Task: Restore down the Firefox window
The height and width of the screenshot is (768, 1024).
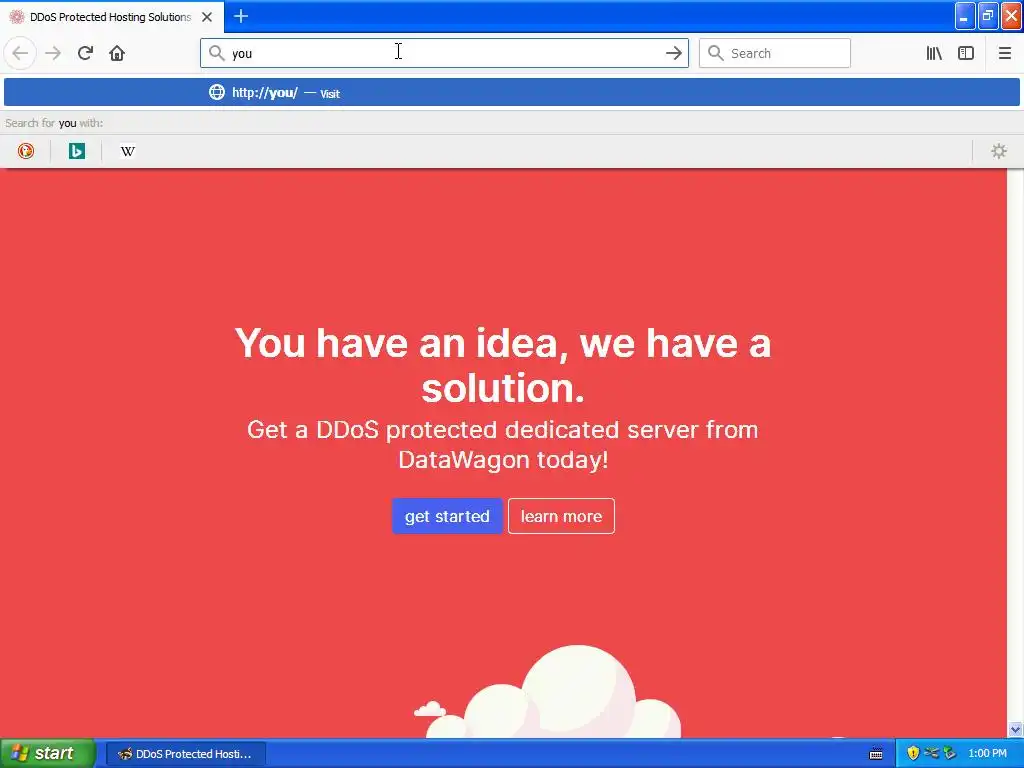Action: [x=988, y=16]
